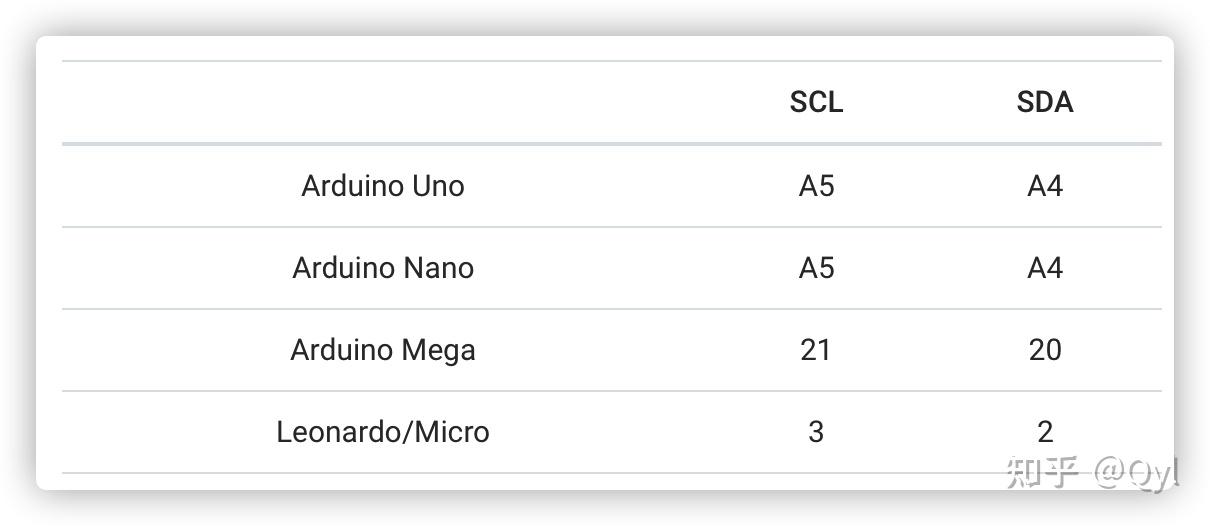Screen dimensions: 1210x526
Task: Select the Arduino Mega row label
Action: 383,350
